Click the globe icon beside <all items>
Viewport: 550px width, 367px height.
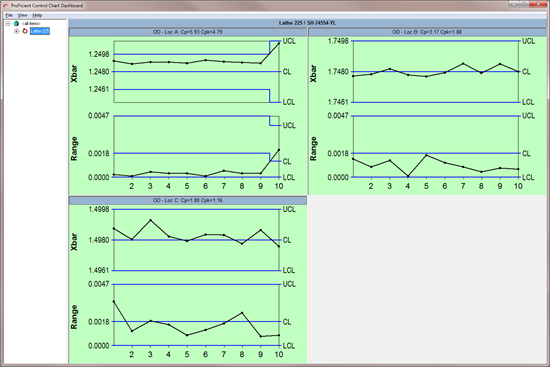click(x=16, y=24)
